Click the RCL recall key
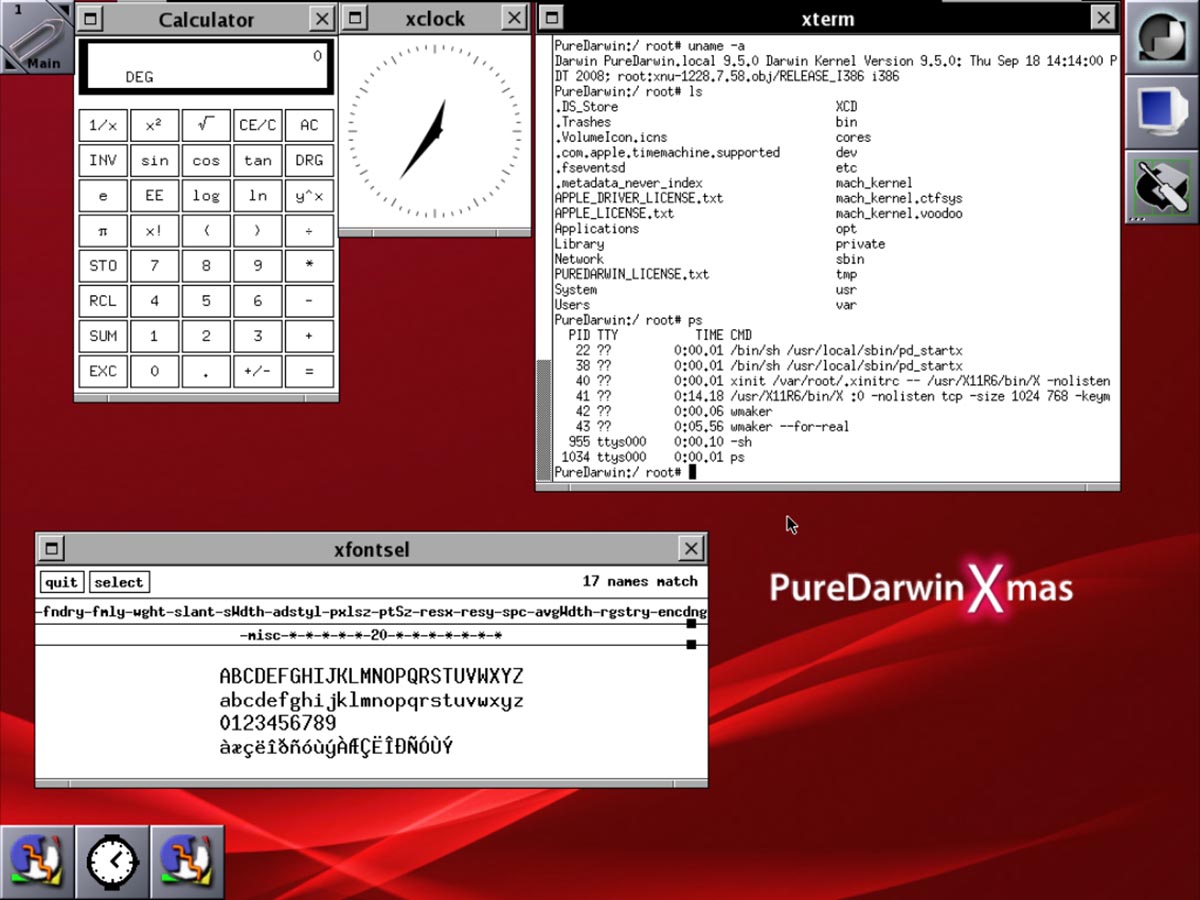 (103, 301)
